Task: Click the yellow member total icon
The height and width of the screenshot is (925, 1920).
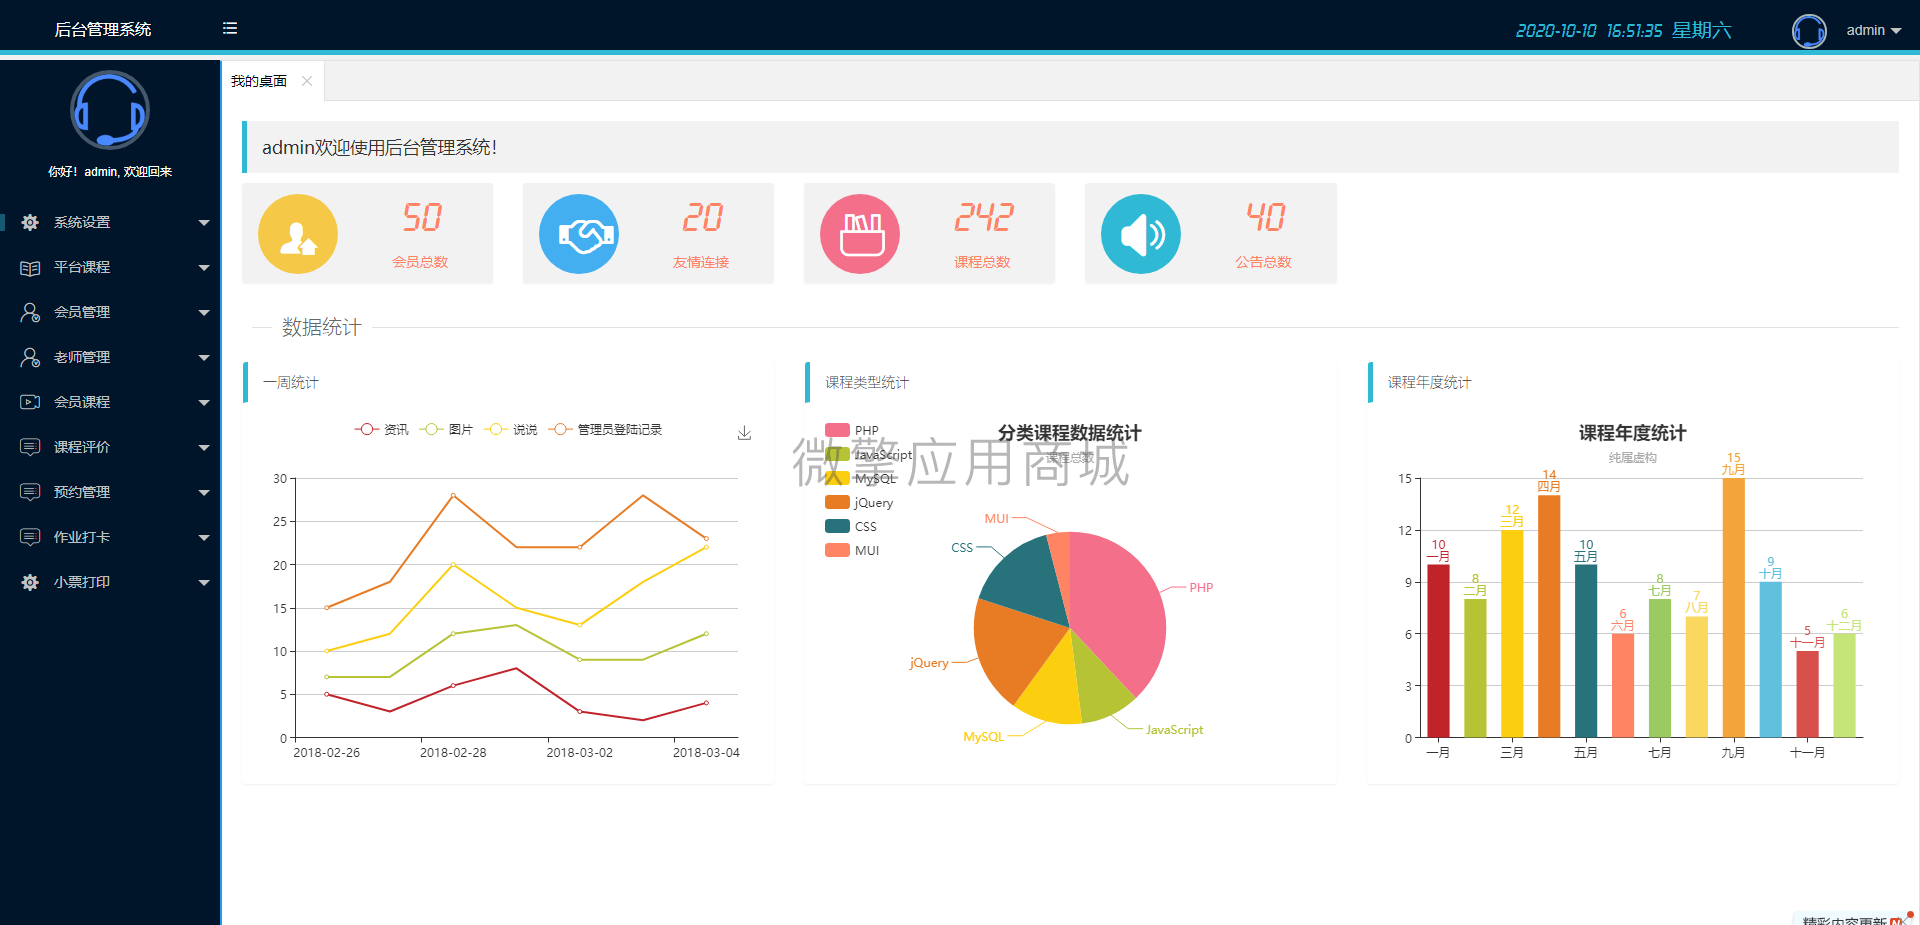Action: coord(298,234)
